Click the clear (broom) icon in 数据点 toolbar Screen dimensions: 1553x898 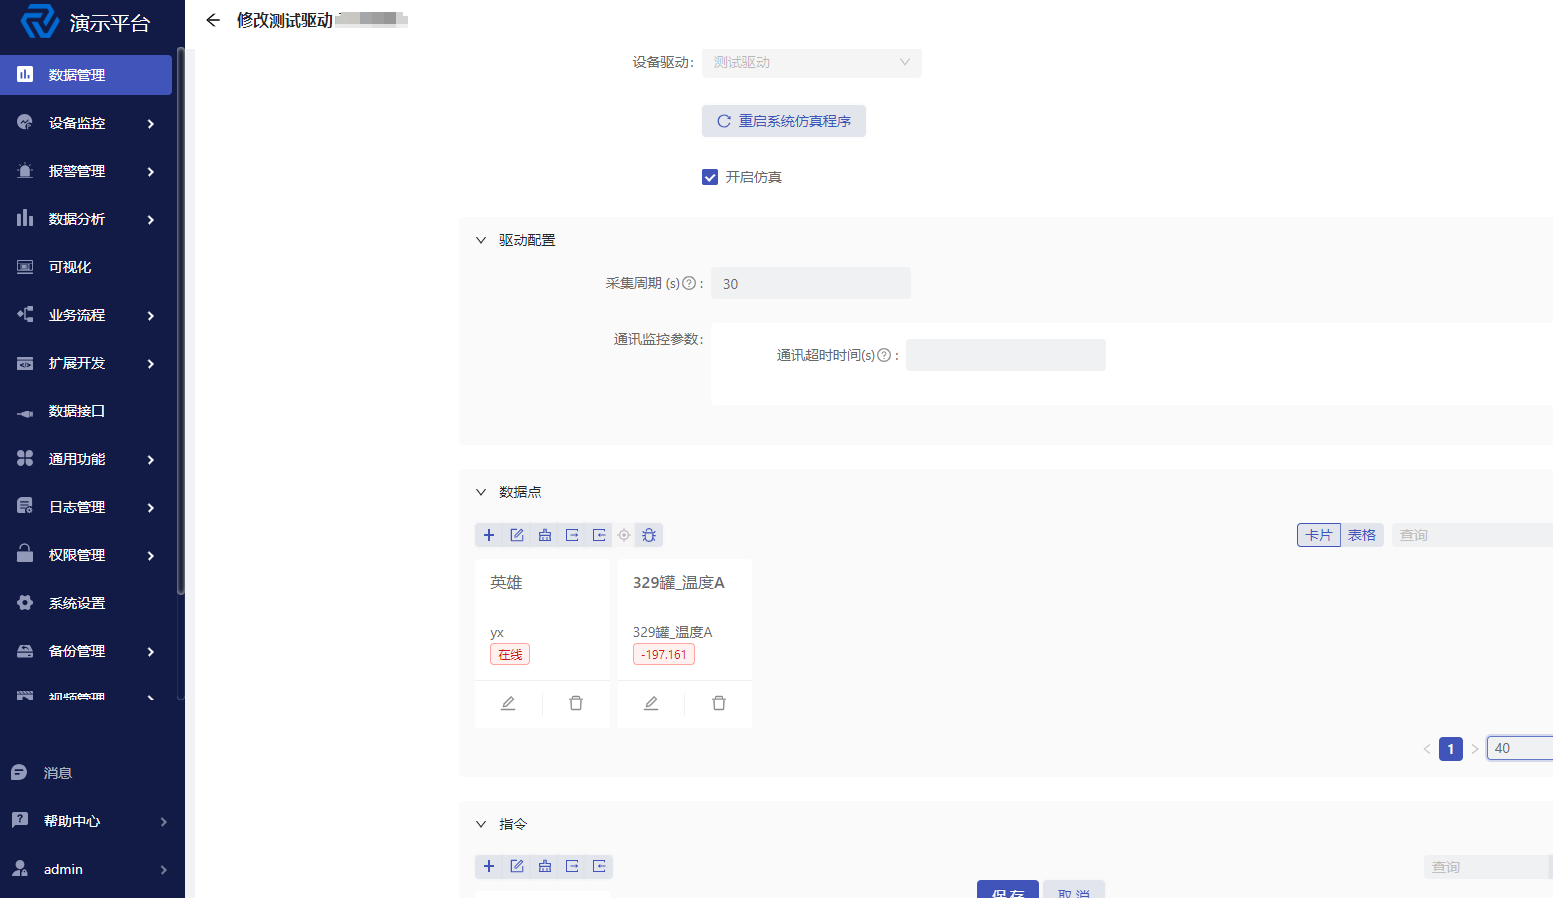click(x=545, y=535)
